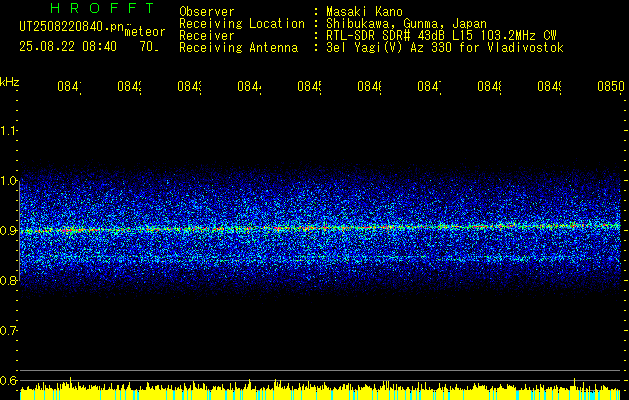Click the 0844 time marker
Screen dimensions: 629x400
(x=249, y=86)
